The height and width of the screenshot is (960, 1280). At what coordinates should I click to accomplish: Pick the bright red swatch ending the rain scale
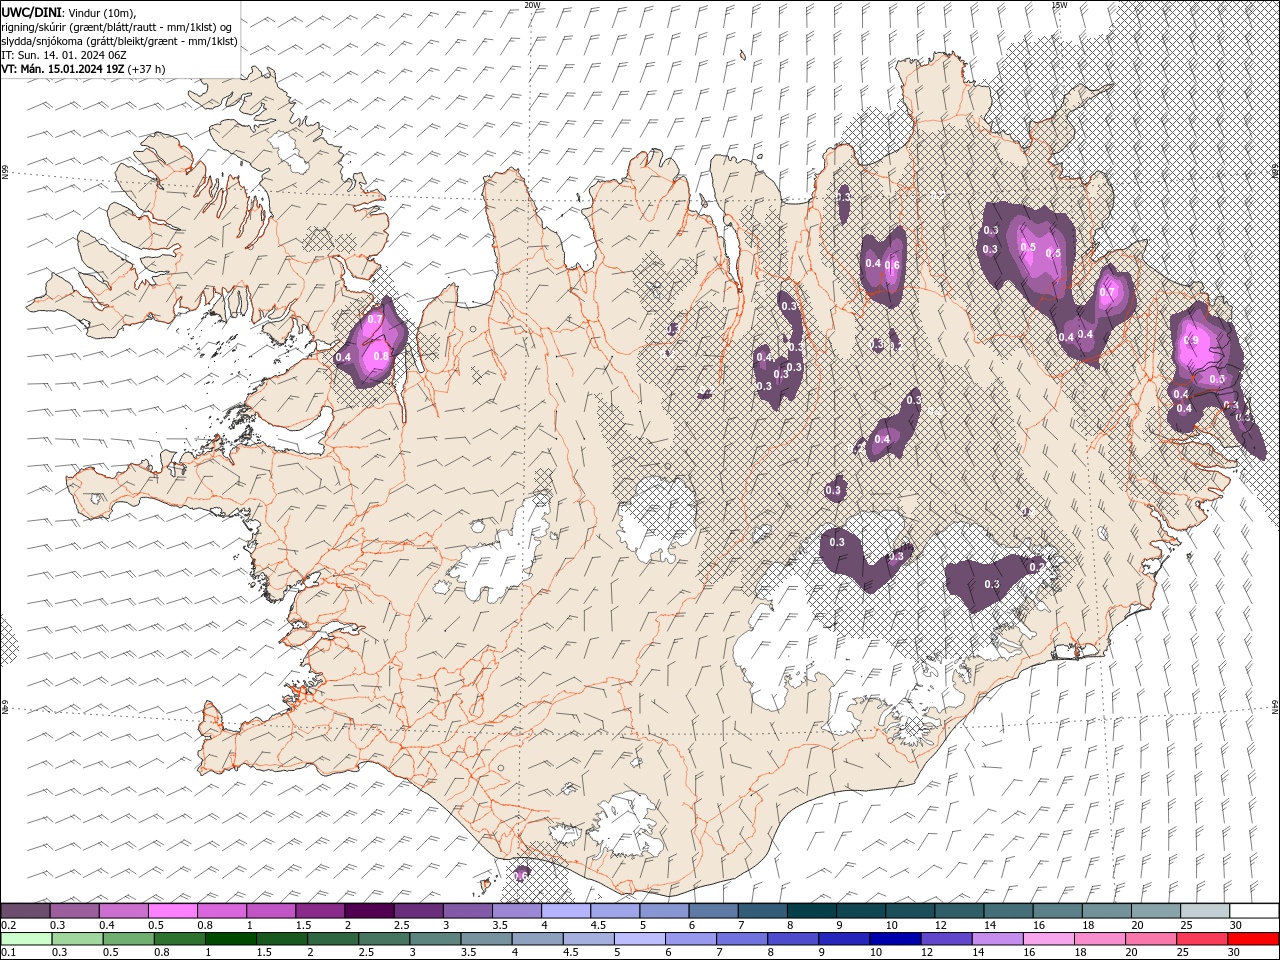pyautogui.click(x=1254, y=939)
